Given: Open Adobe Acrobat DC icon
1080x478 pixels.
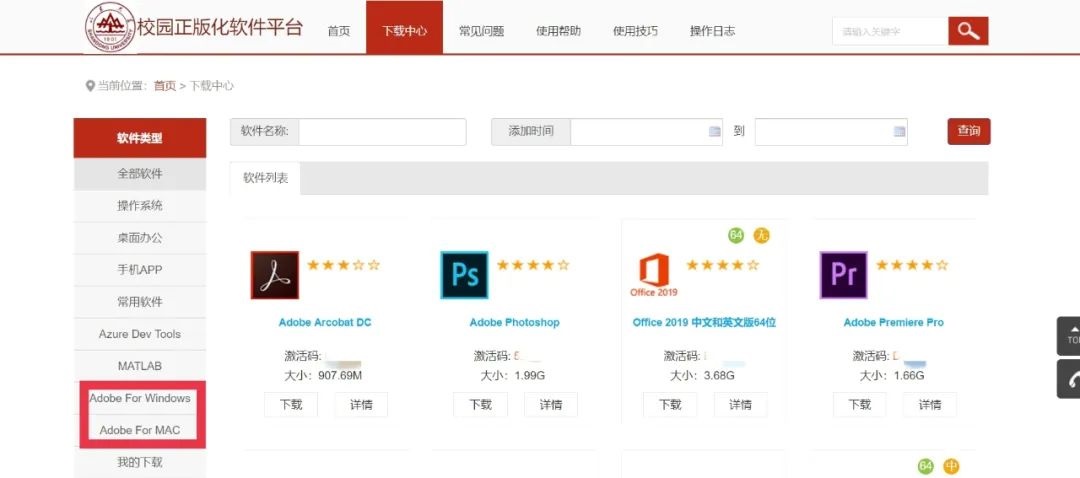Looking at the screenshot, I should pos(275,275).
